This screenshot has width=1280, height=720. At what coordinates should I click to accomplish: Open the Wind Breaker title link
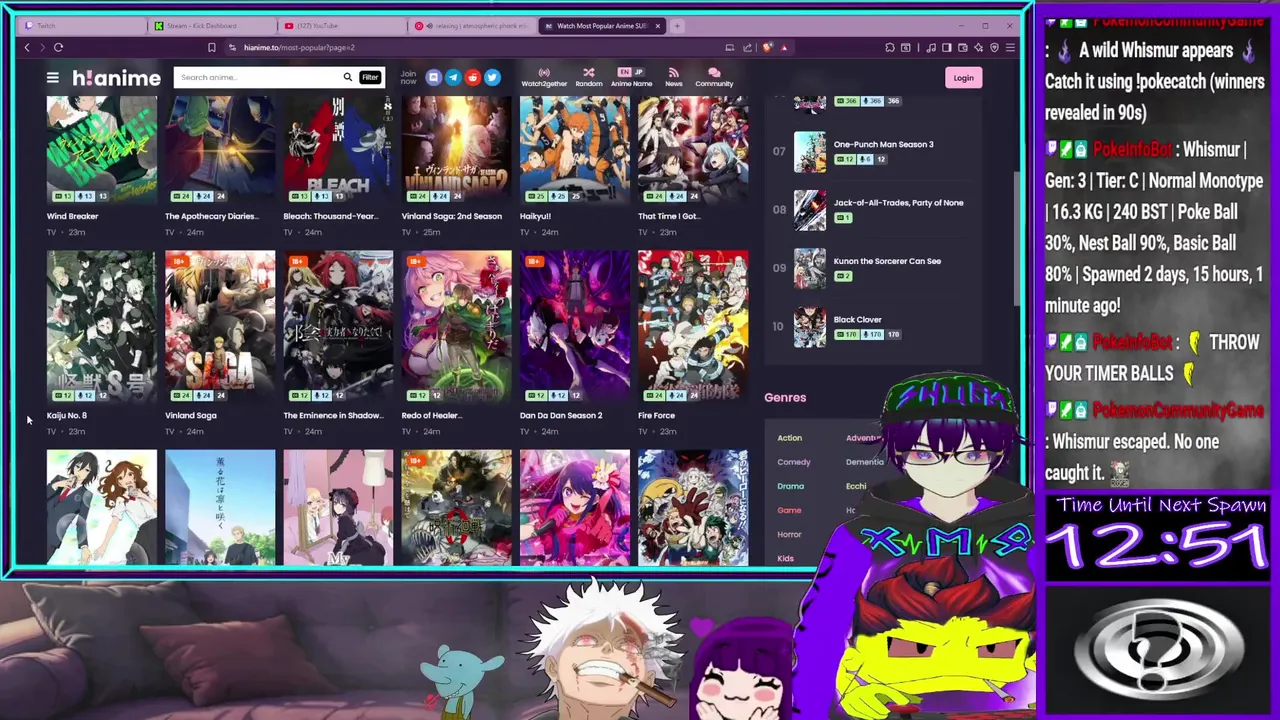pos(72,216)
